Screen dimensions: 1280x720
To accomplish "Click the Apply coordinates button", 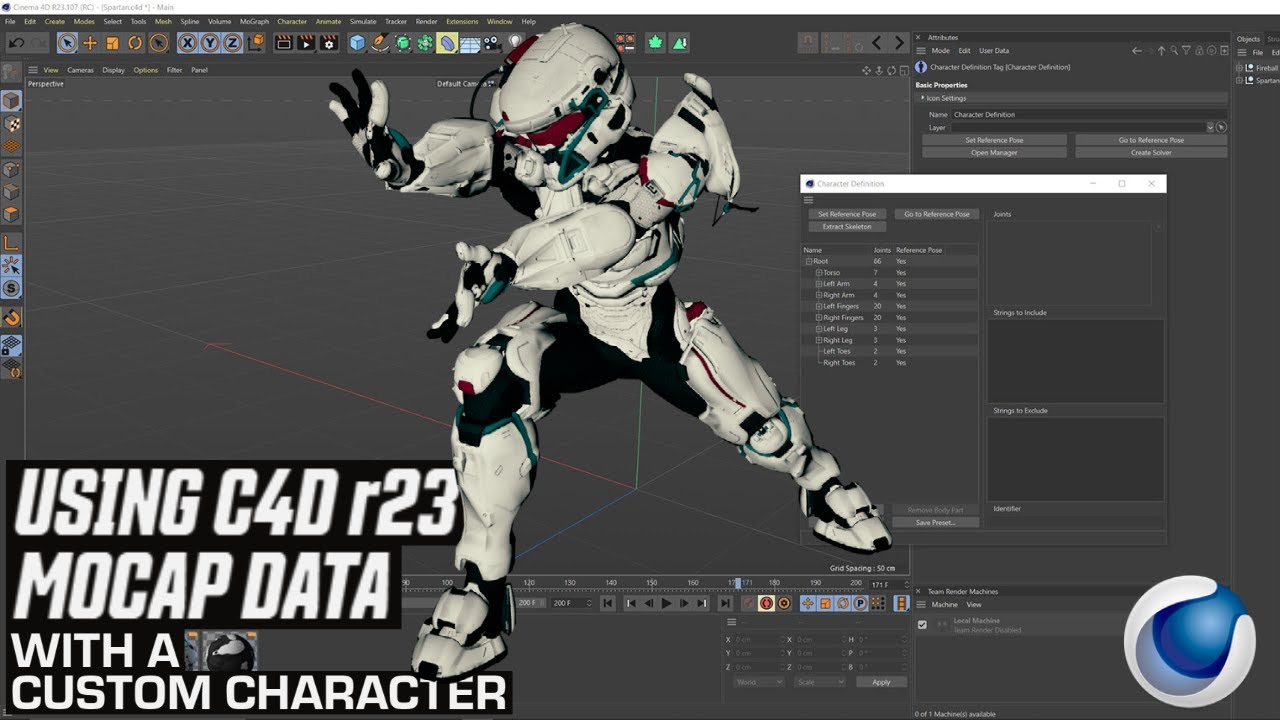I will [x=881, y=682].
